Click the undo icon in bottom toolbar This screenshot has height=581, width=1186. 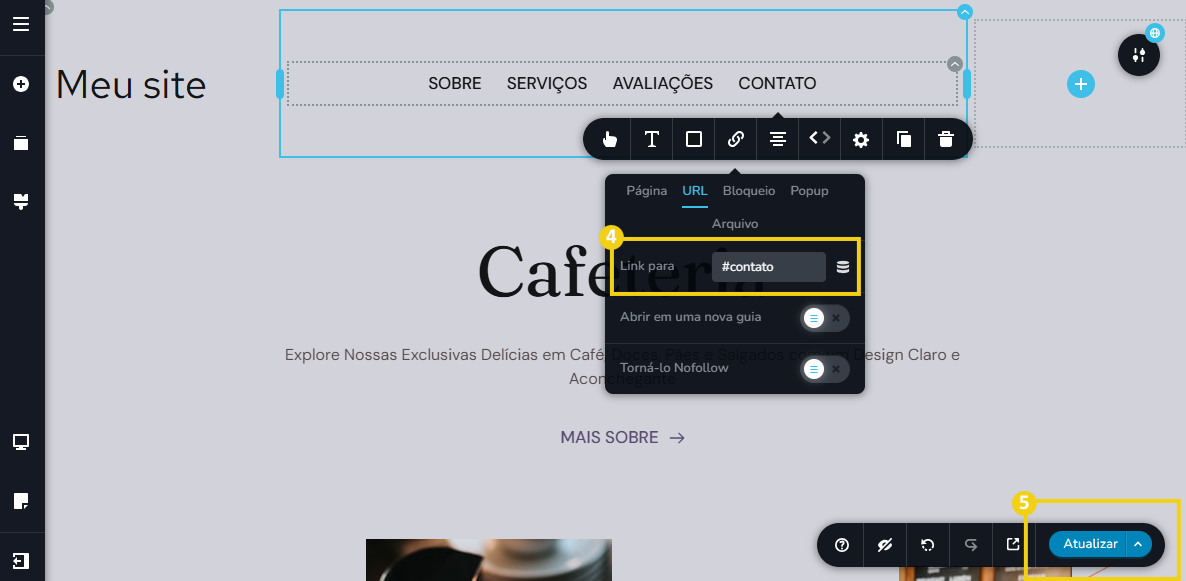coord(927,545)
